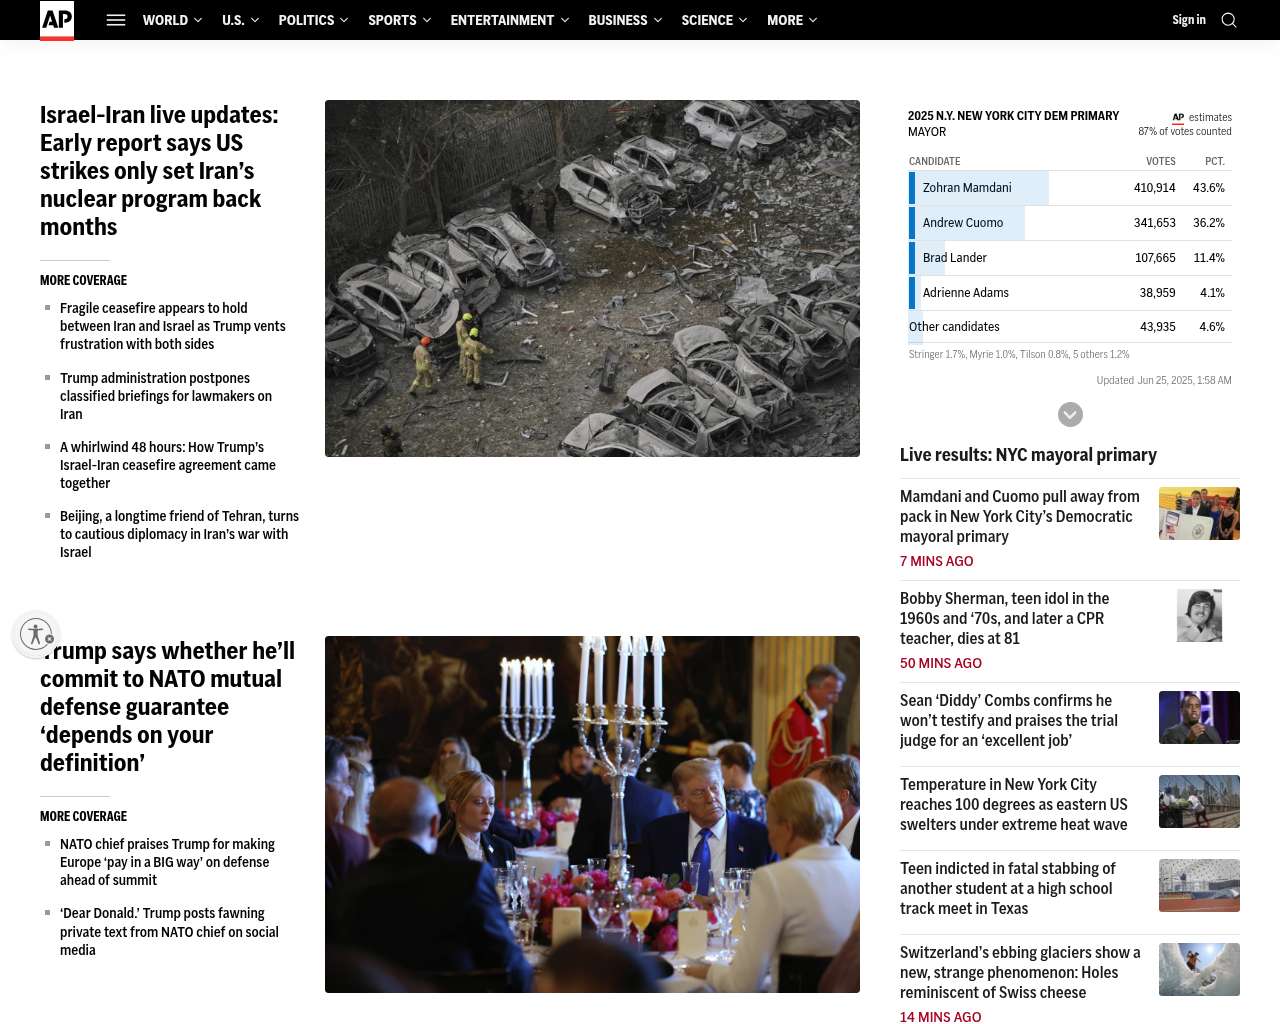Open the SCIENCE section
Image resolution: width=1280 pixels, height=1024 pixels.
point(707,20)
